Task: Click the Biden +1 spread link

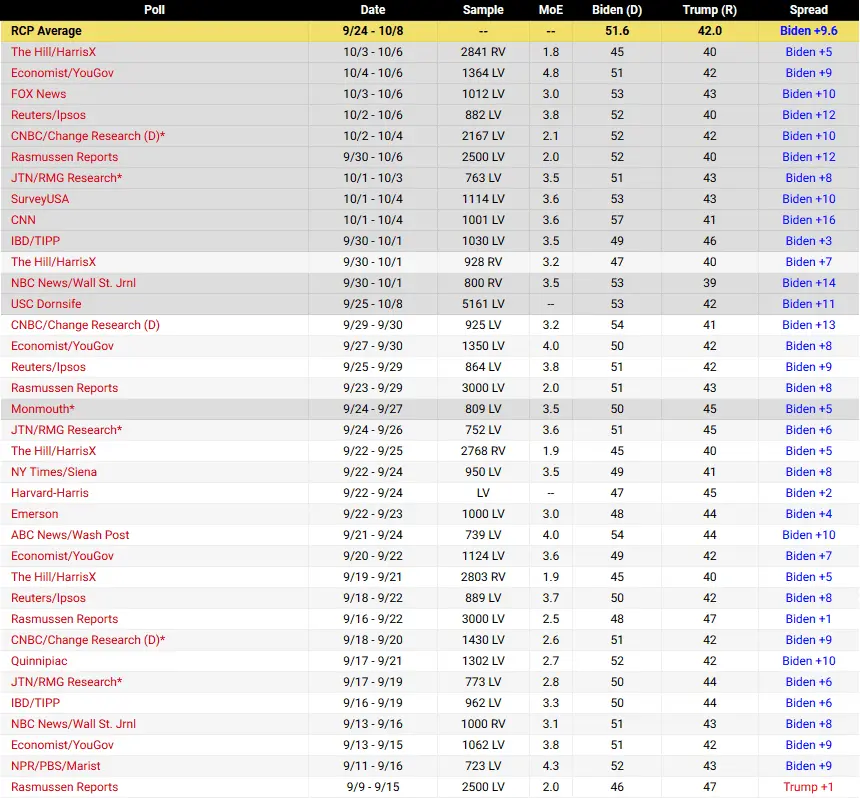Action: tap(808, 619)
